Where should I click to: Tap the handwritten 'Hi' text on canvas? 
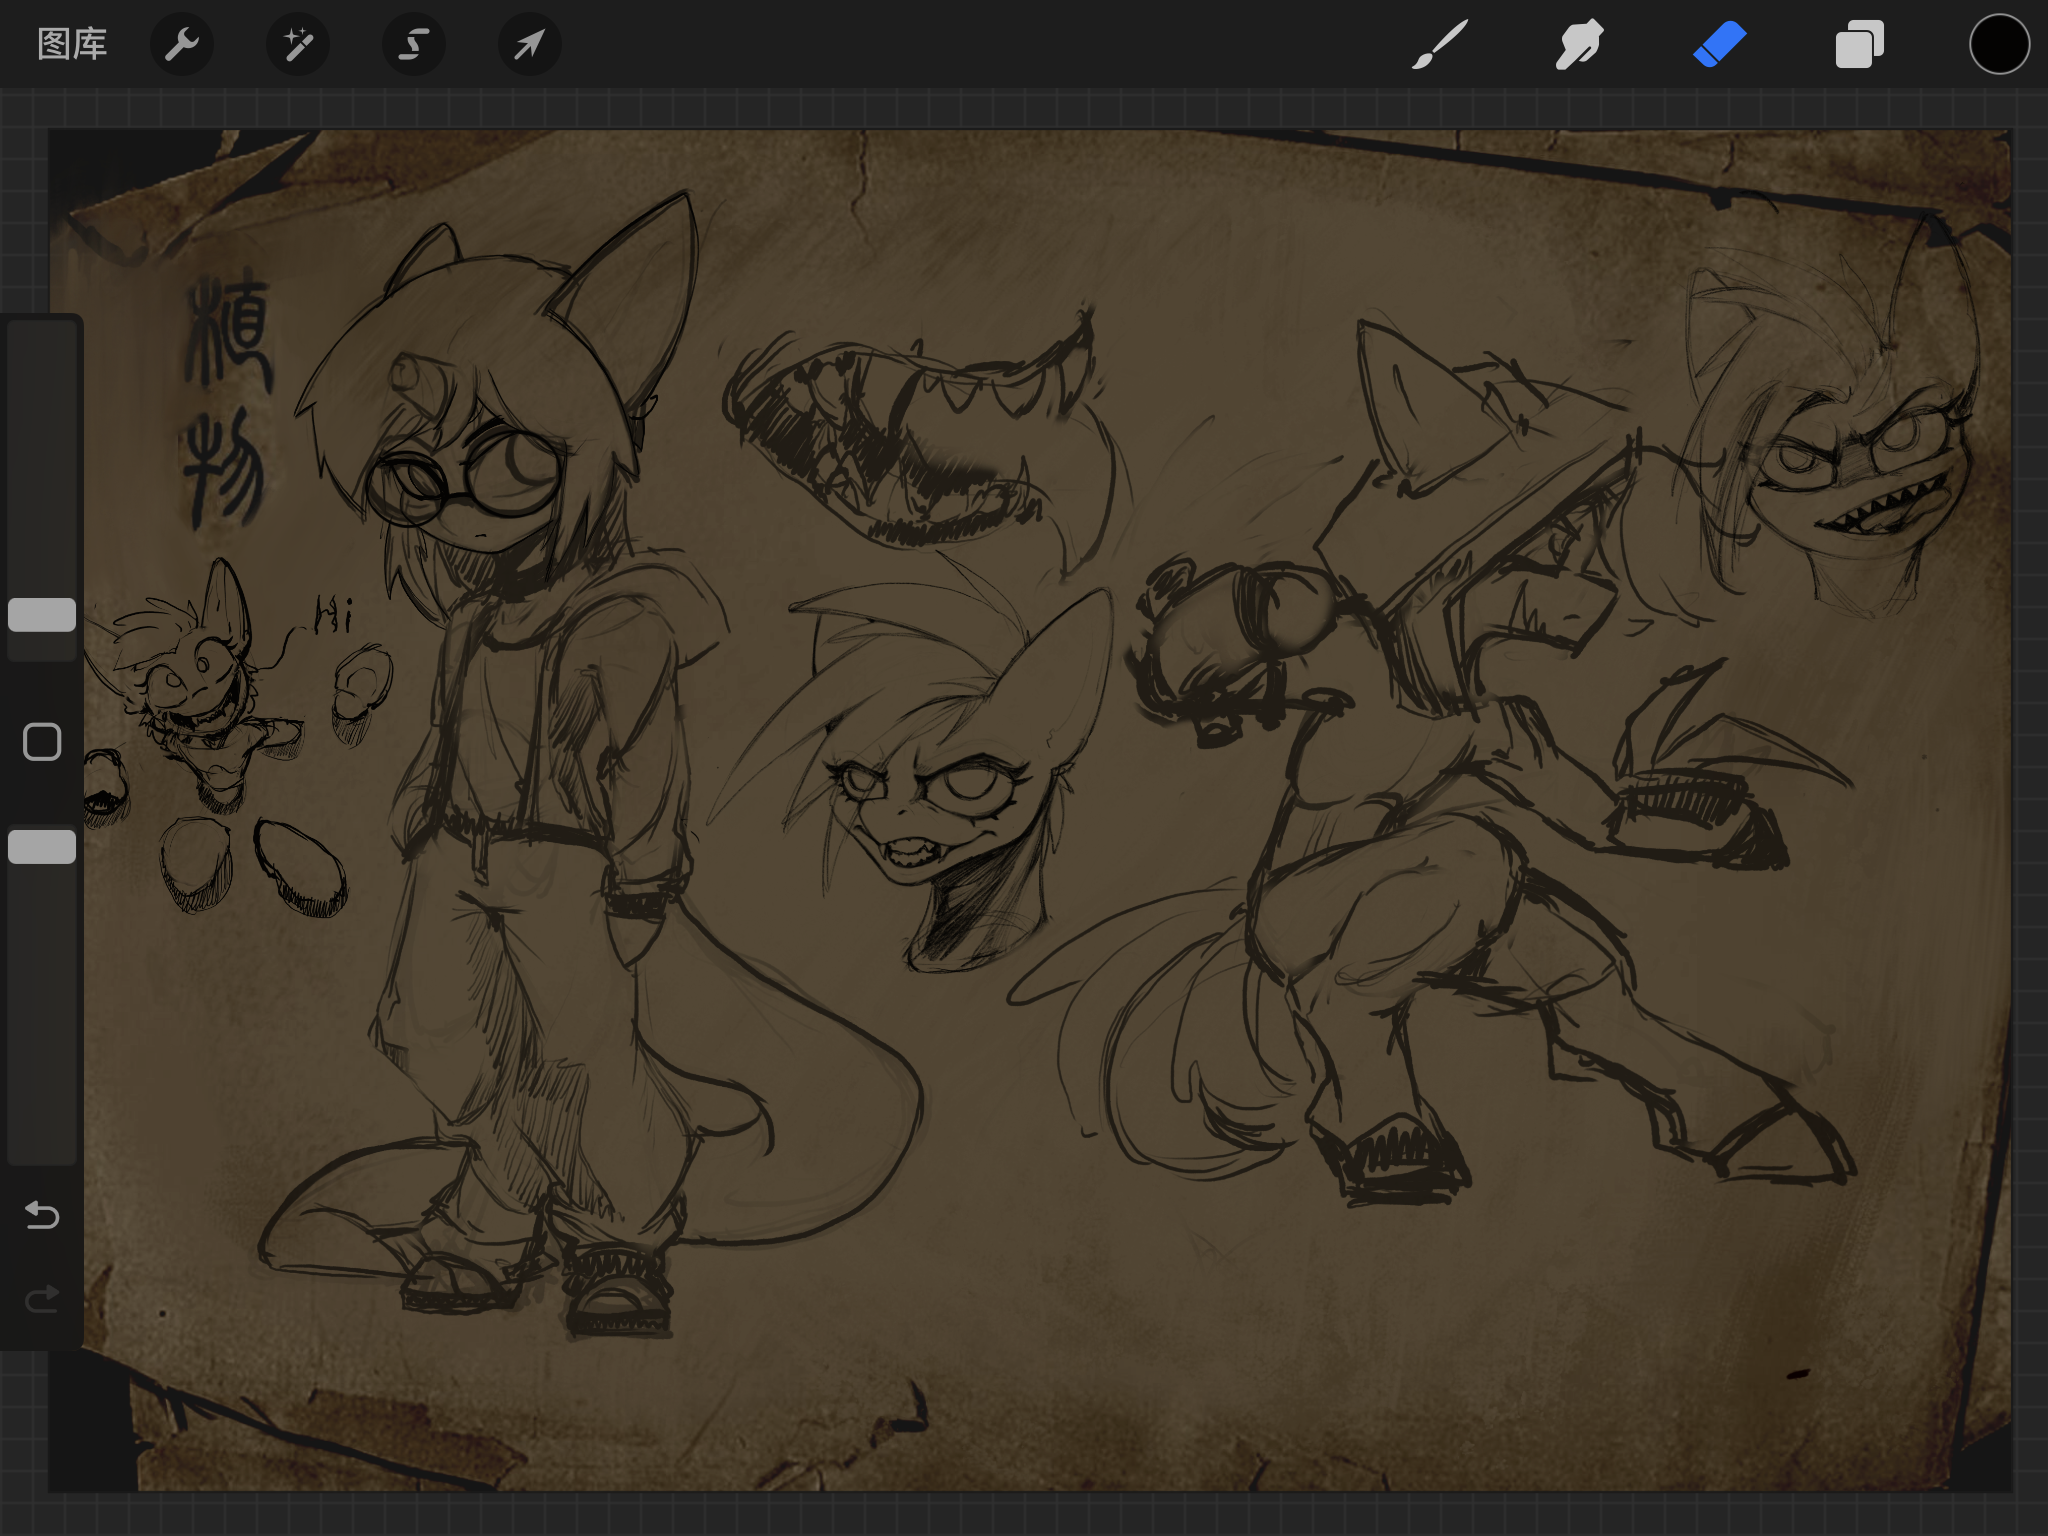point(332,615)
